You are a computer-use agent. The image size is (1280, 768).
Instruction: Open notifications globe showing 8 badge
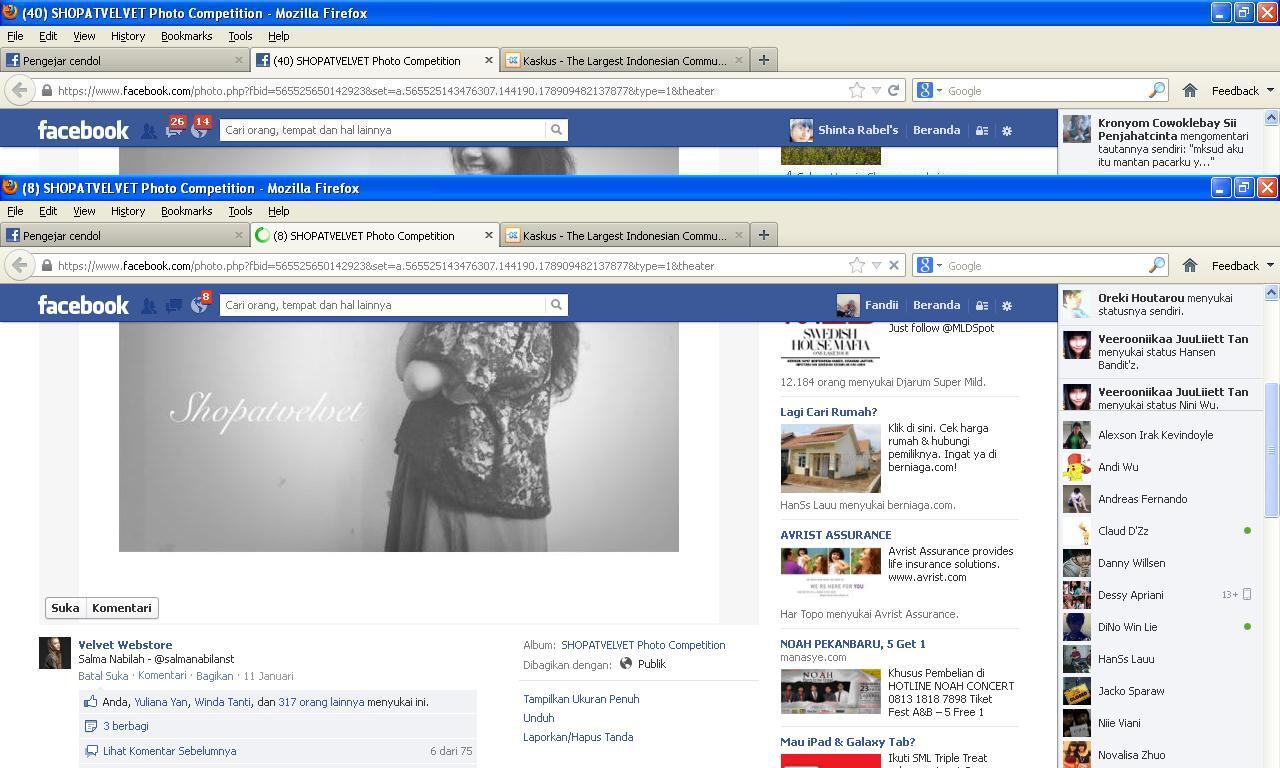pyautogui.click(x=199, y=305)
